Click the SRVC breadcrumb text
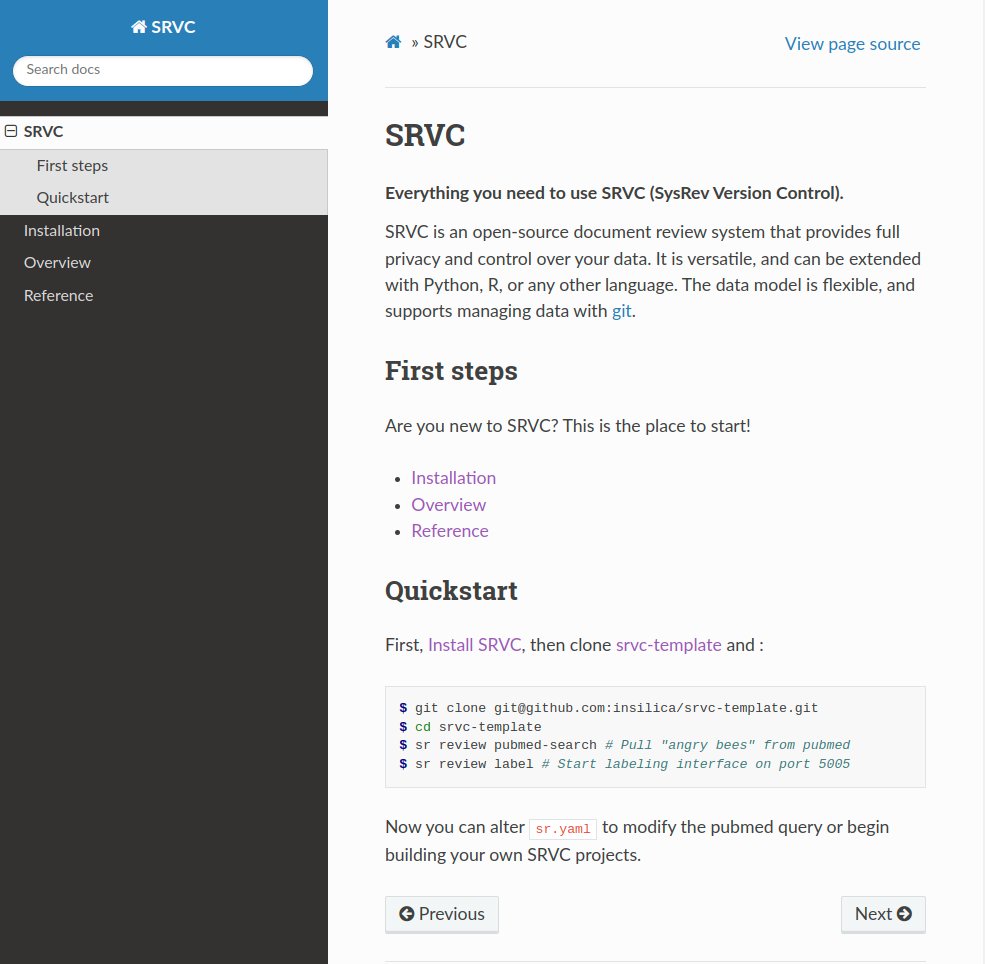985x964 pixels. 445,42
